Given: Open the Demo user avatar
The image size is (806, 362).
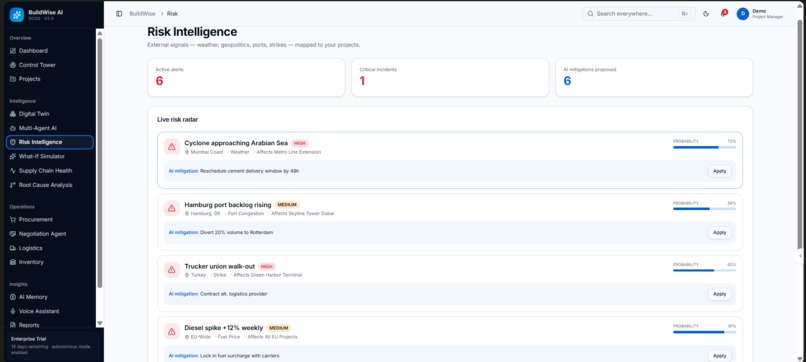Looking at the screenshot, I should pyautogui.click(x=742, y=14).
